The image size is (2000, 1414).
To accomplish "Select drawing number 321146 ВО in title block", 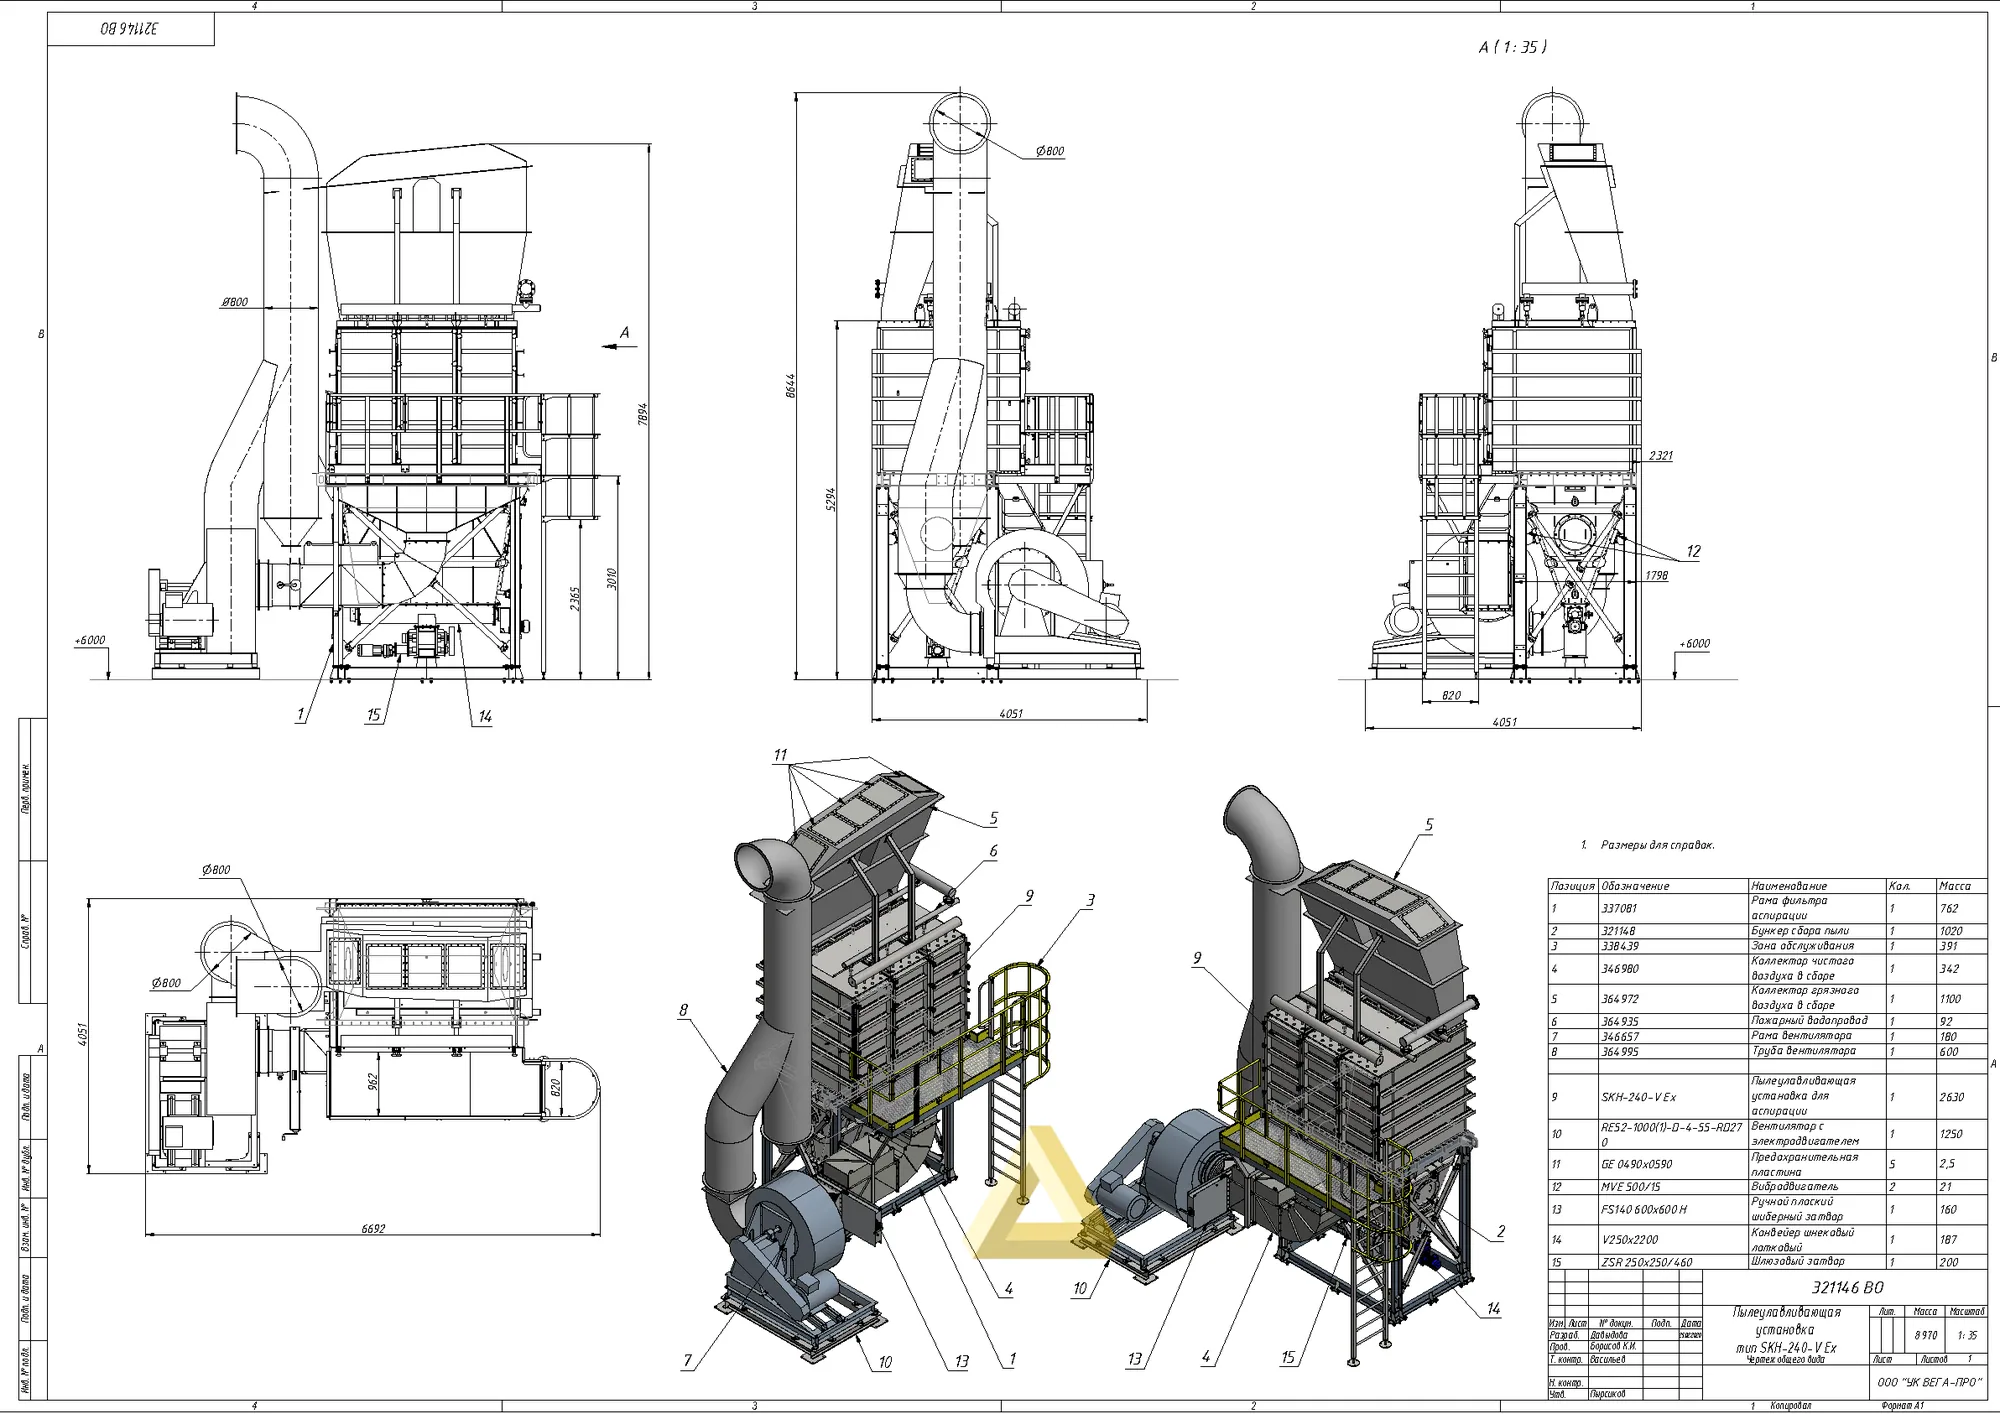I will tap(1847, 1288).
